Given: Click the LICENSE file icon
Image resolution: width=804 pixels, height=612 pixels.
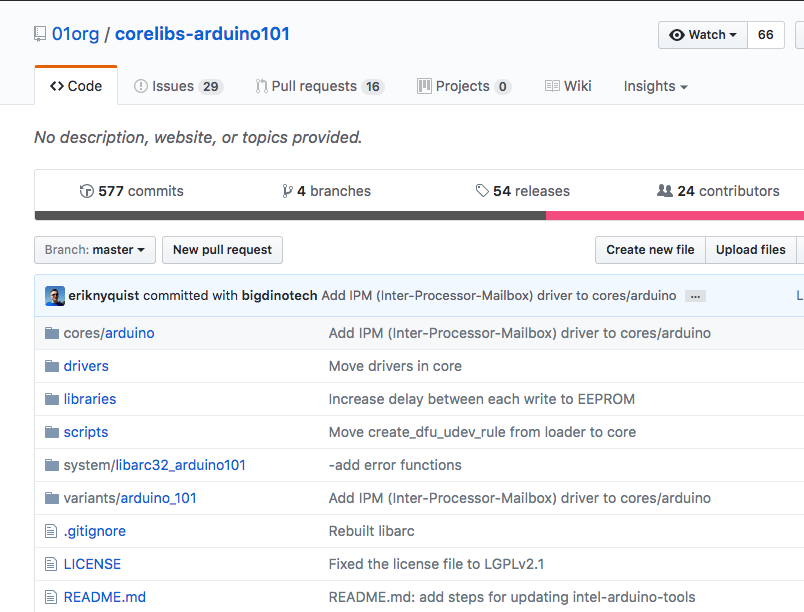Looking at the screenshot, I should pos(52,564).
